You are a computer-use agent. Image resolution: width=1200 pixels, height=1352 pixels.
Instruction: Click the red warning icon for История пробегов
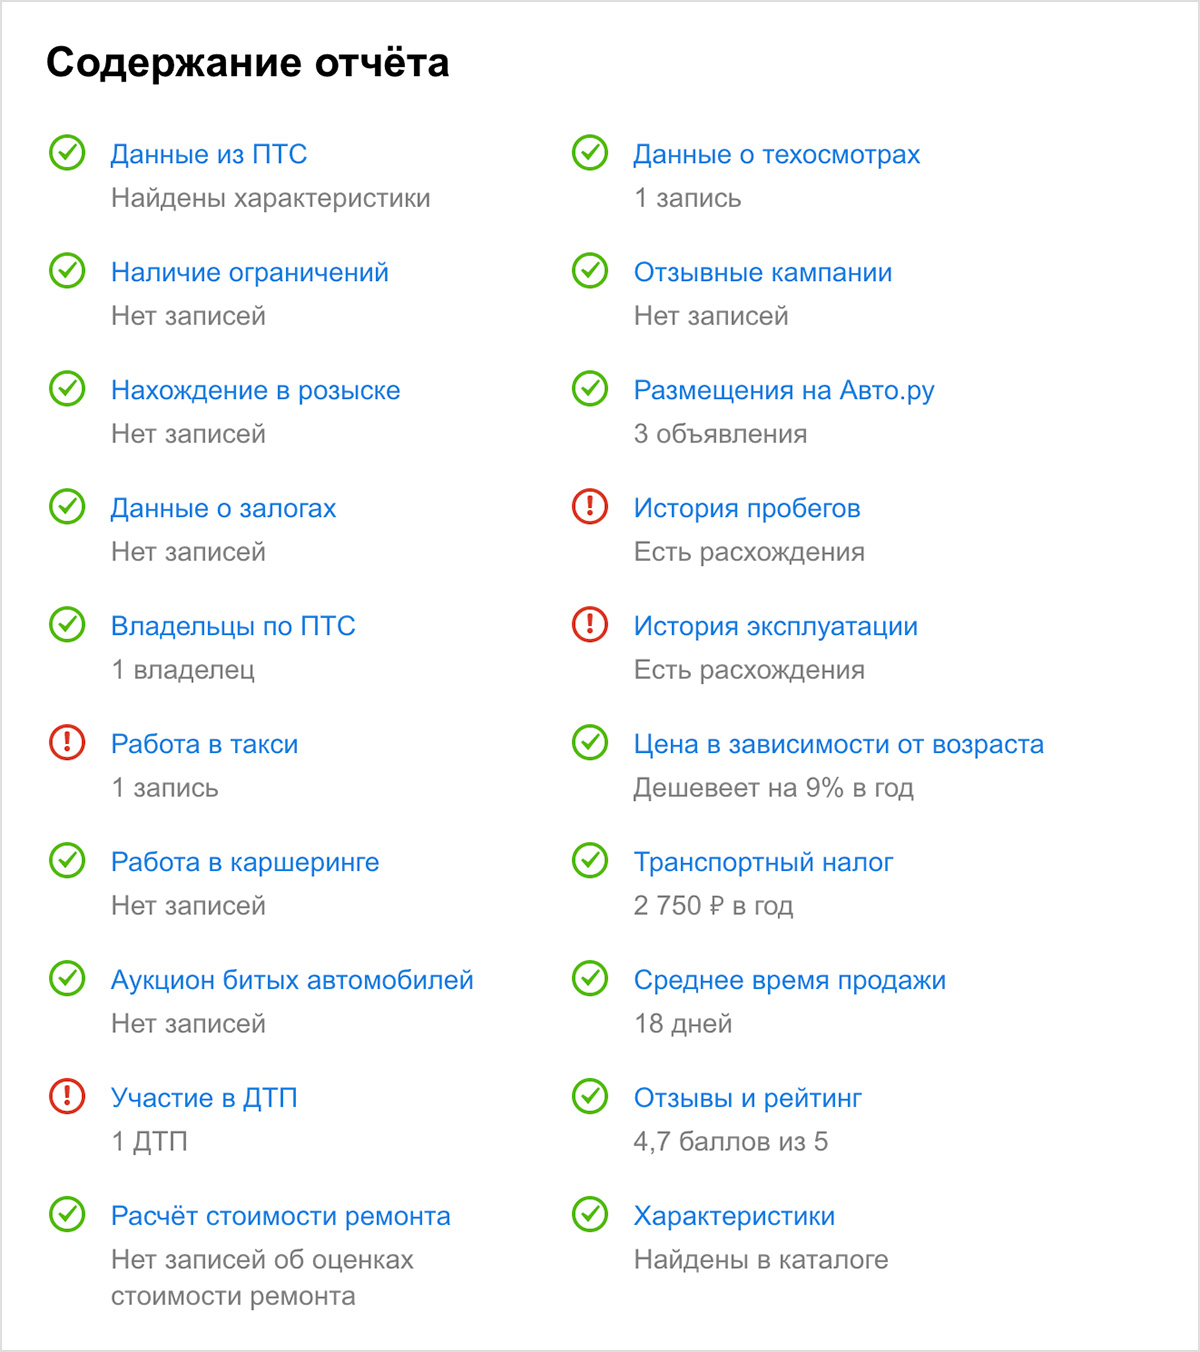[590, 507]
